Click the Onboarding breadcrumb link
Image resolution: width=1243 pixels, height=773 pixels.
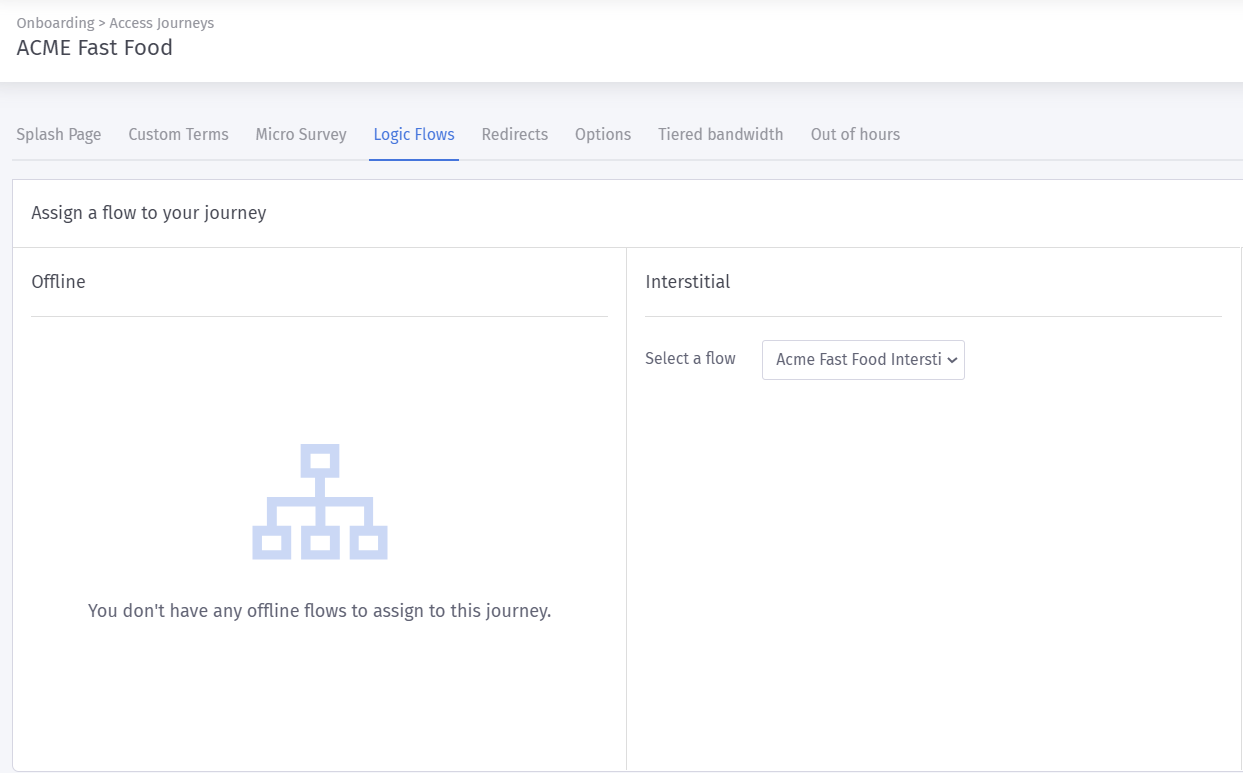pyautogui.click(x=55, y=23)
